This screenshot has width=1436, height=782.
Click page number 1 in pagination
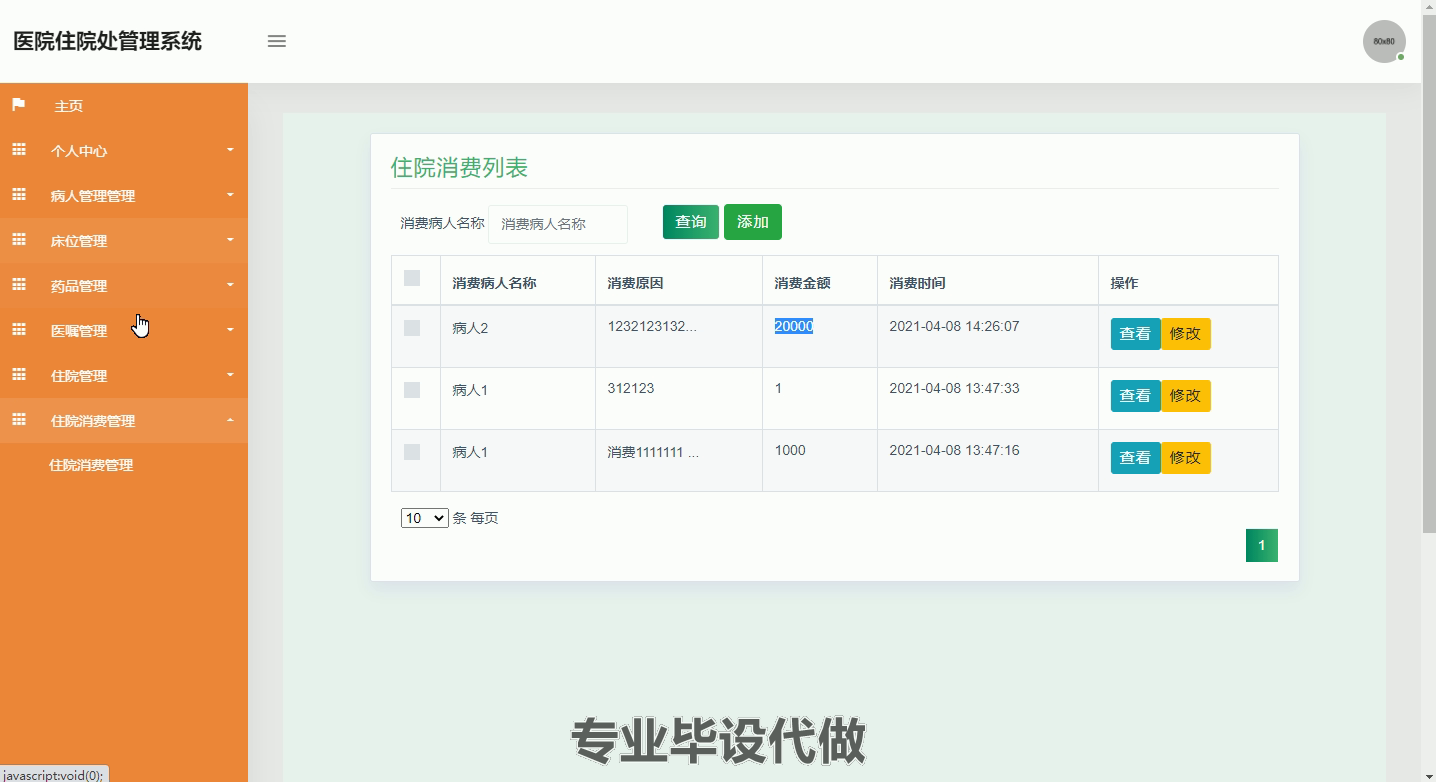[1262, 545]
